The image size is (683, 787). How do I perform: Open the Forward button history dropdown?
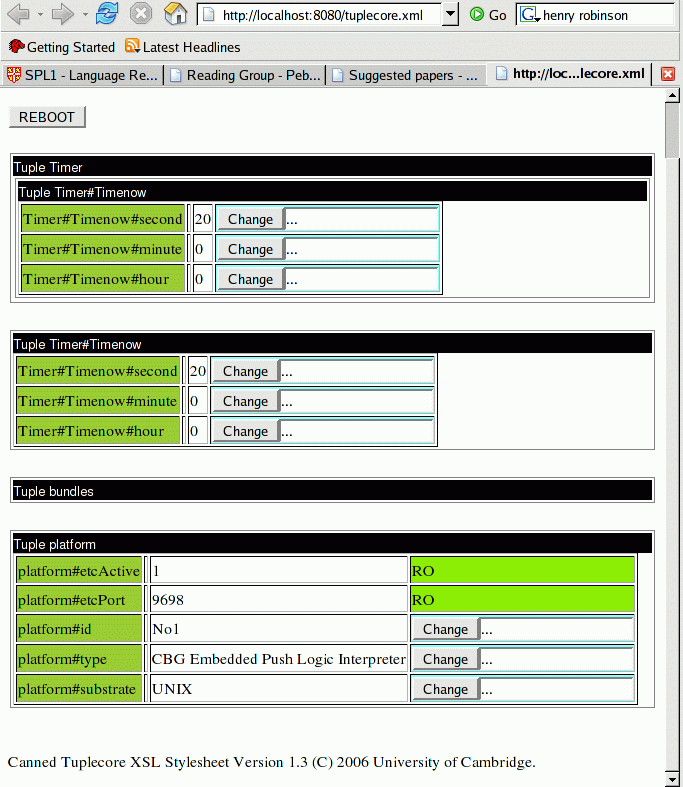point(85,15)
